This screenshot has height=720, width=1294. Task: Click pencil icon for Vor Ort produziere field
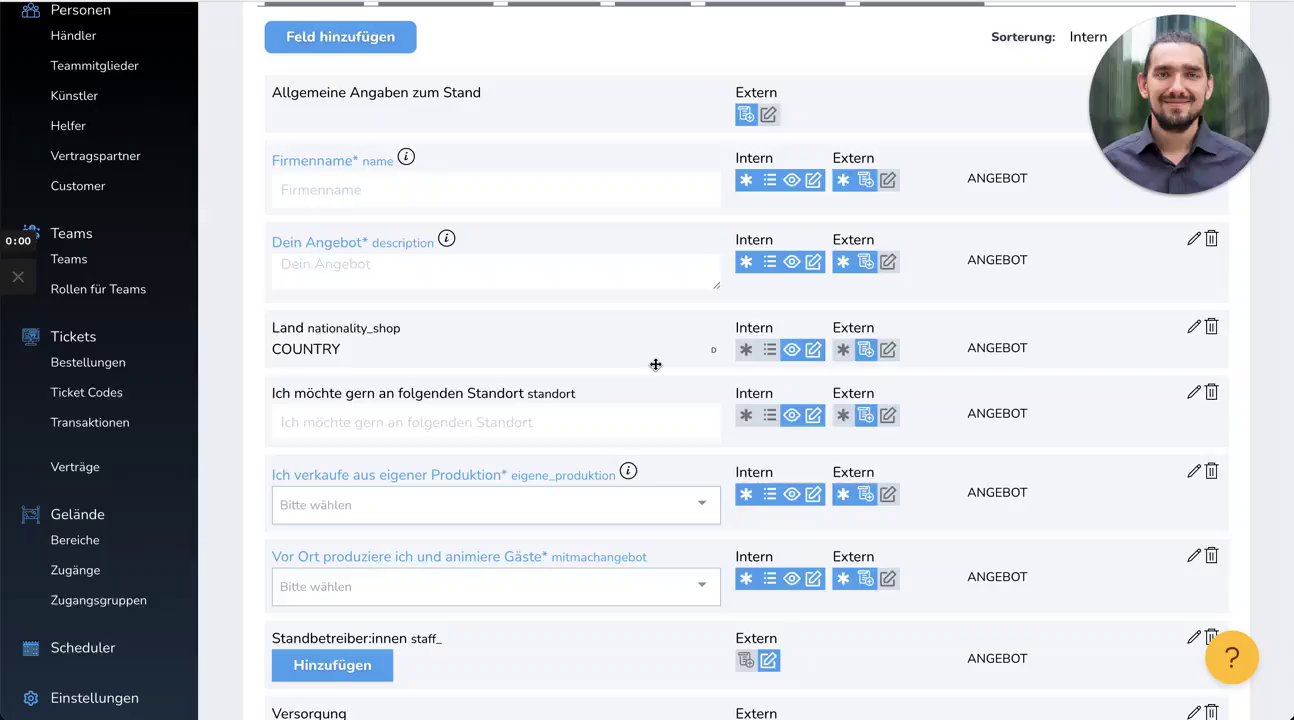1193,556
